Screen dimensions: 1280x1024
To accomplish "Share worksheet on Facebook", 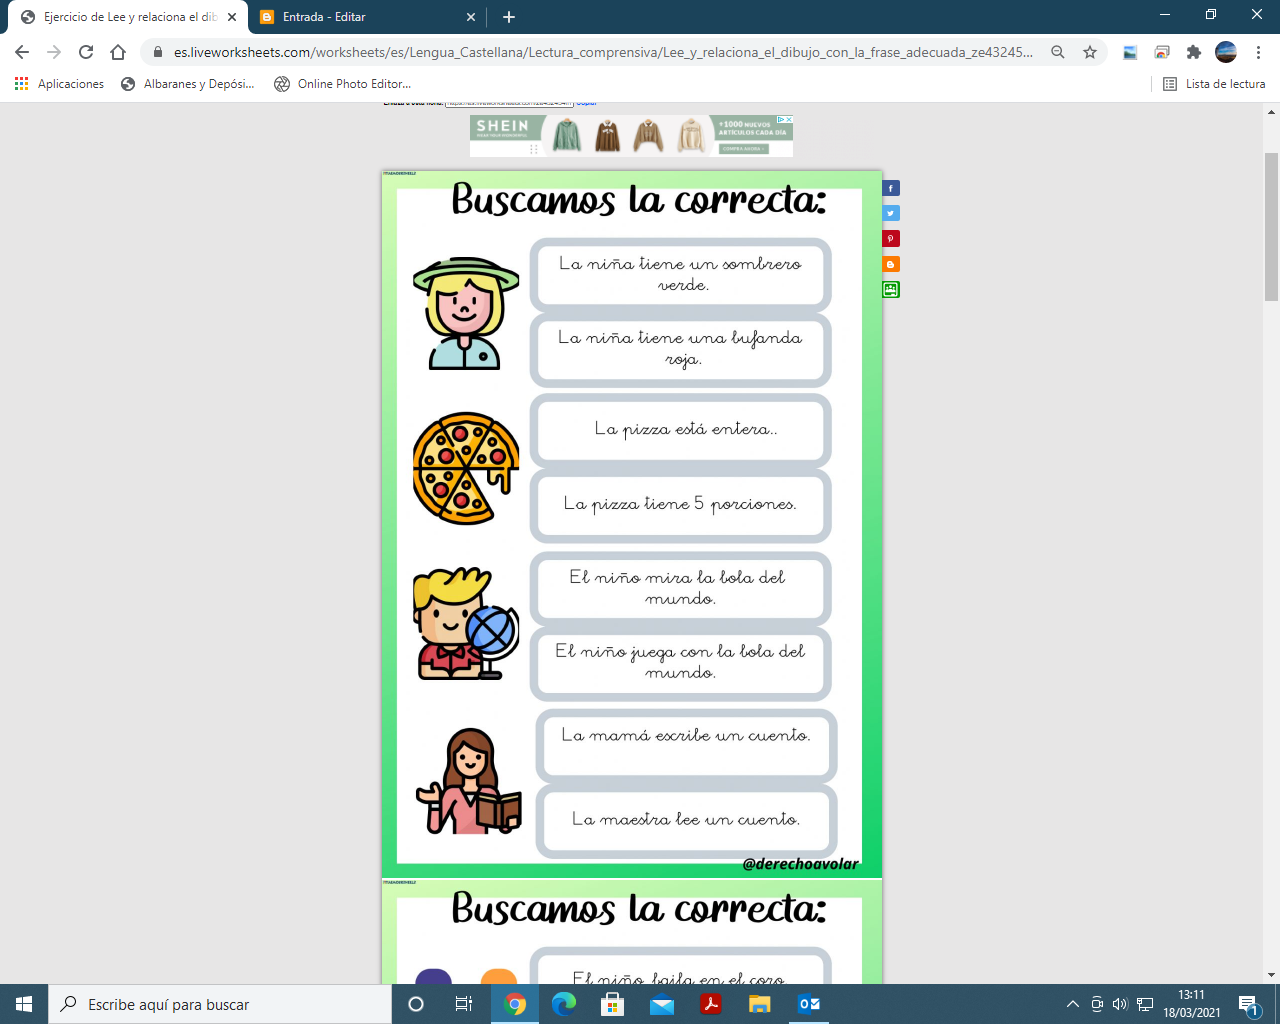I will (x=891, y=188).
